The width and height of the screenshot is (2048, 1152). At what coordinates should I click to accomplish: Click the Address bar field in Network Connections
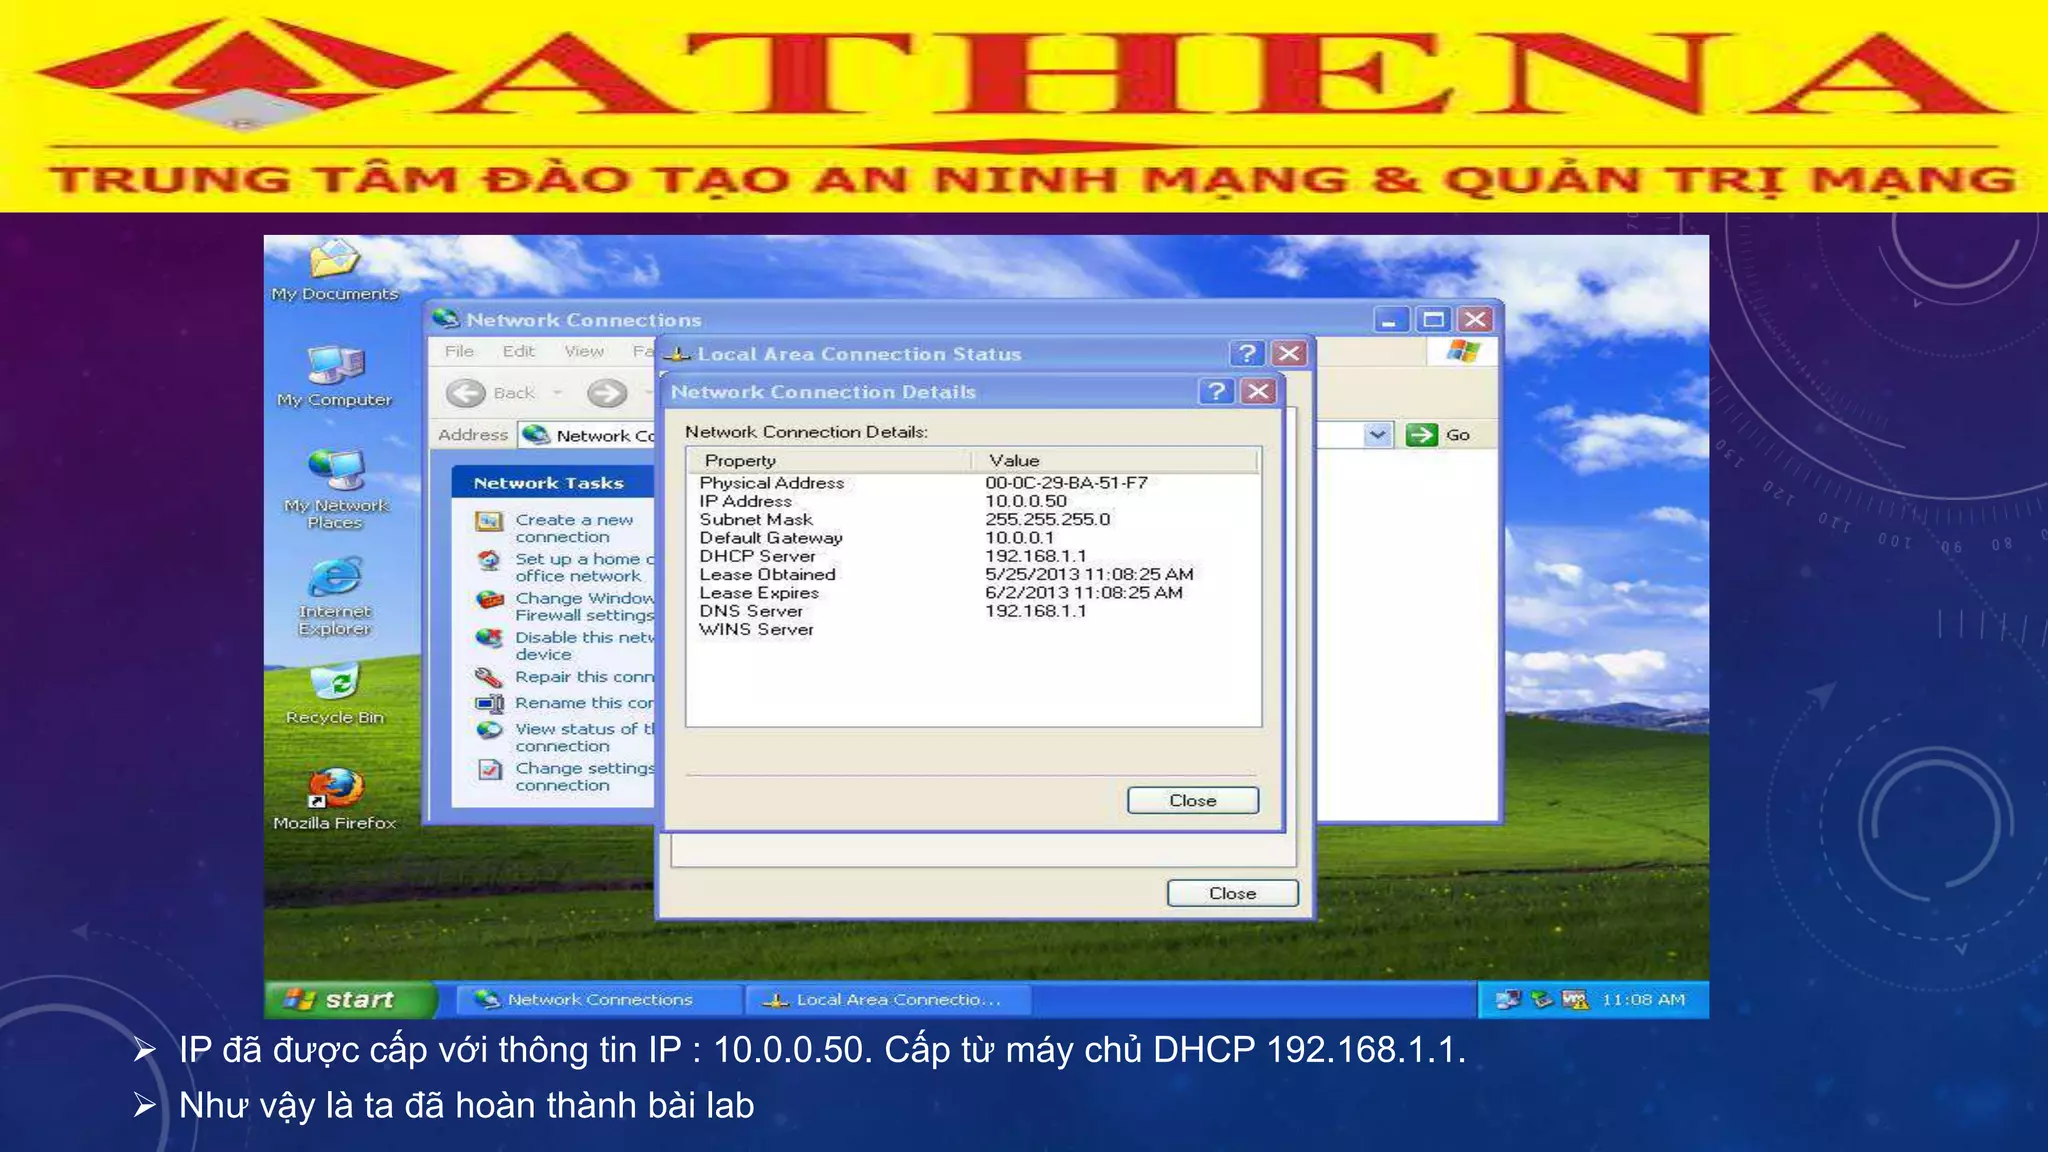[x=956, y=435]
